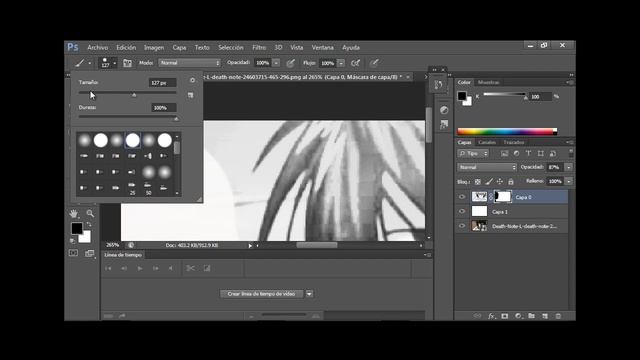The image size is (640, 360).
Task: Open the Tipo layer filter dropdown
Action: click(x=473, y=153)
